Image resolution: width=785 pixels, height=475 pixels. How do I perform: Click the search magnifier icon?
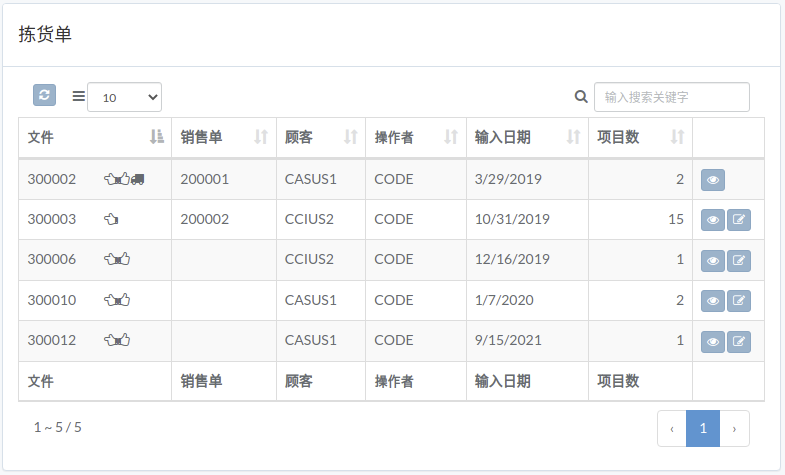(581, 97)
